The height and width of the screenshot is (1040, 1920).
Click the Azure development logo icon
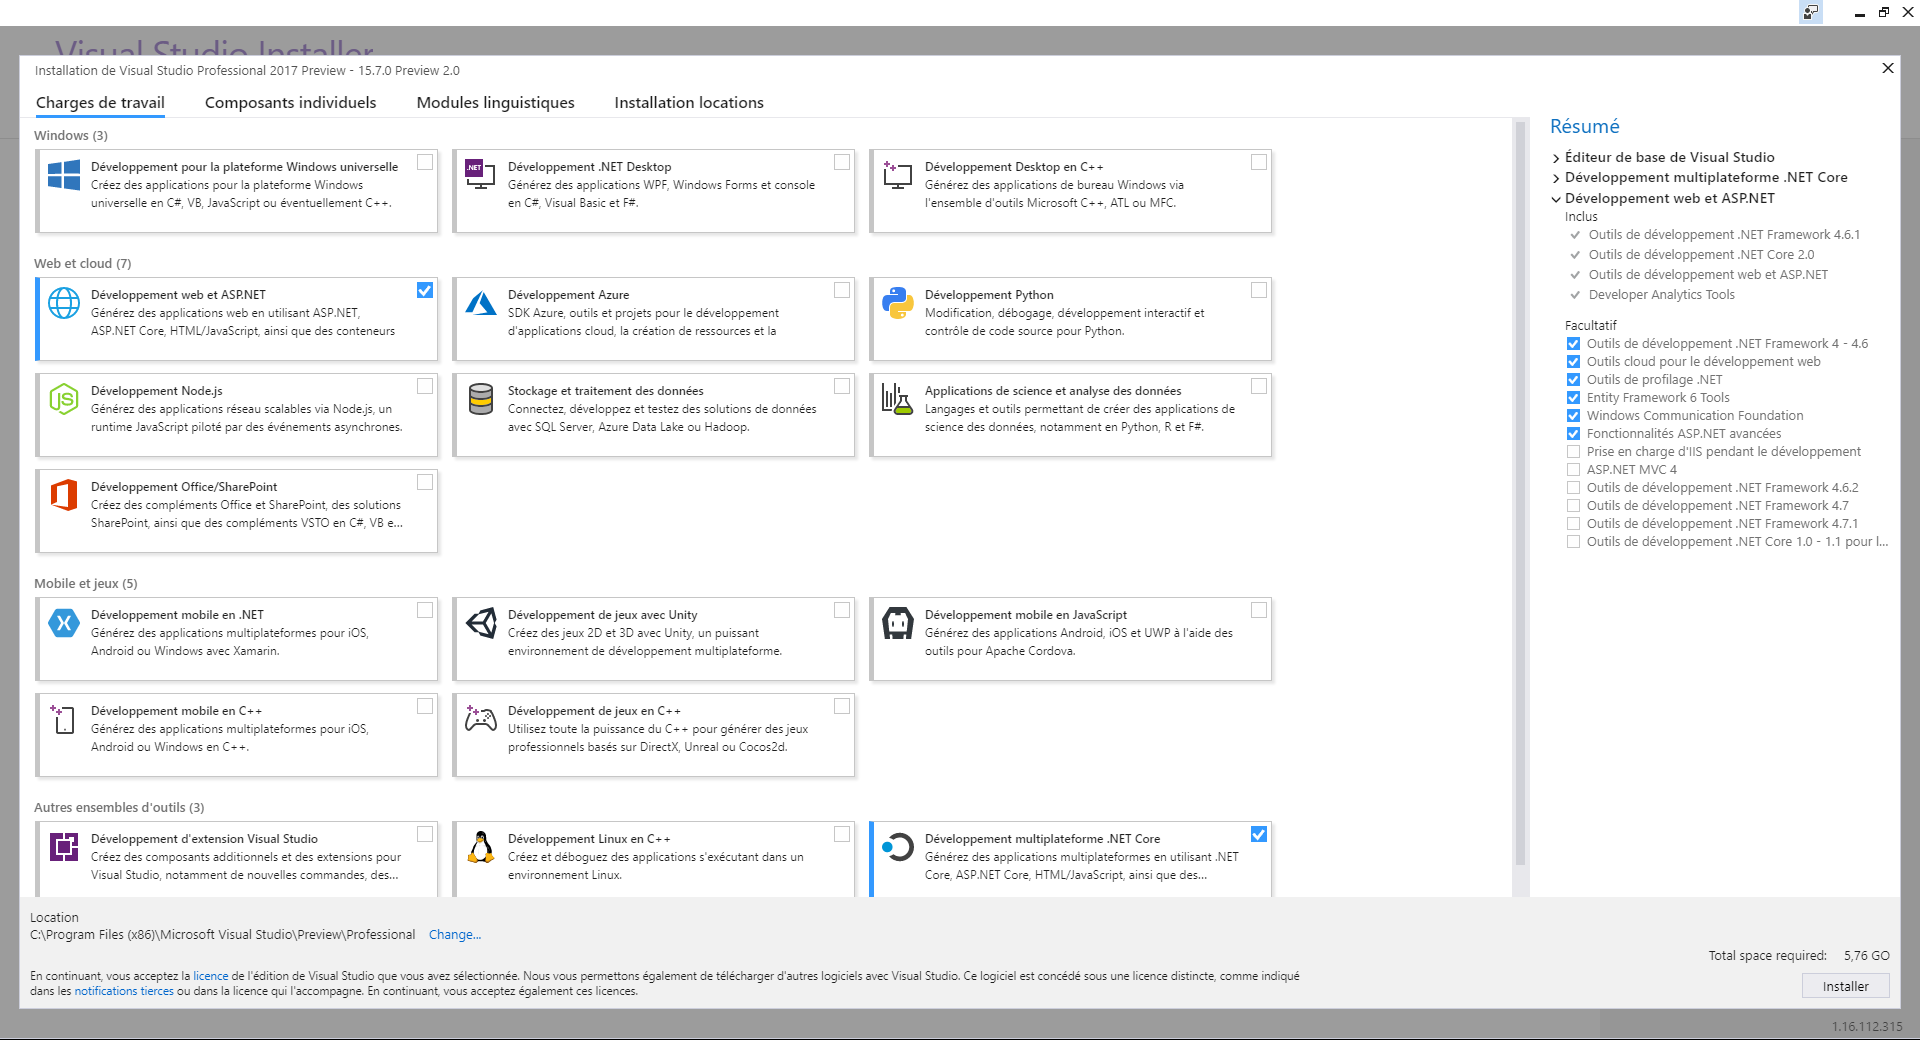coord(481,303)
